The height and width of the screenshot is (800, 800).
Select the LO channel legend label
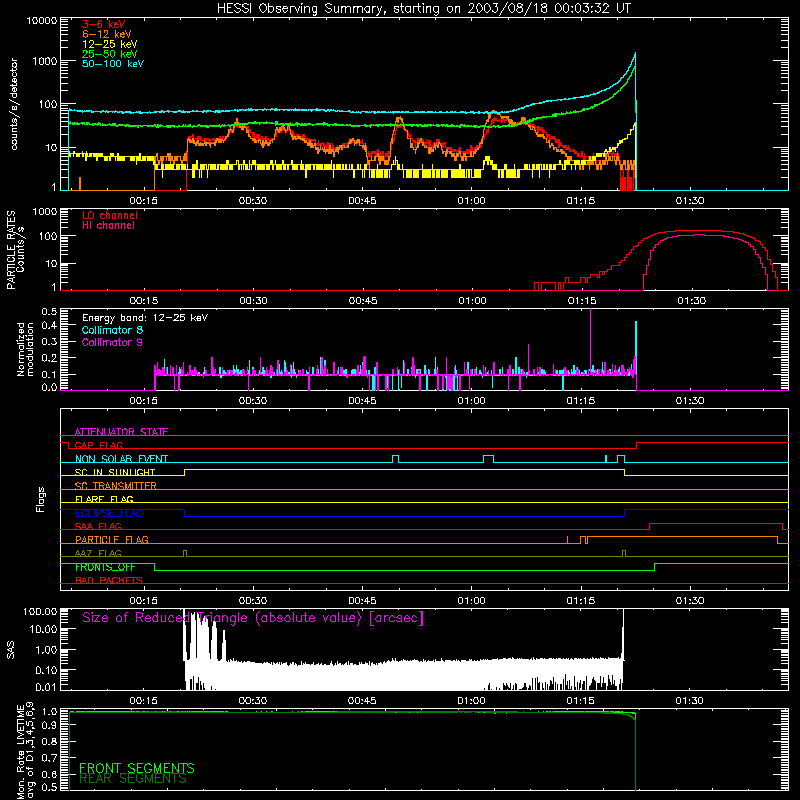coord(110,215)
